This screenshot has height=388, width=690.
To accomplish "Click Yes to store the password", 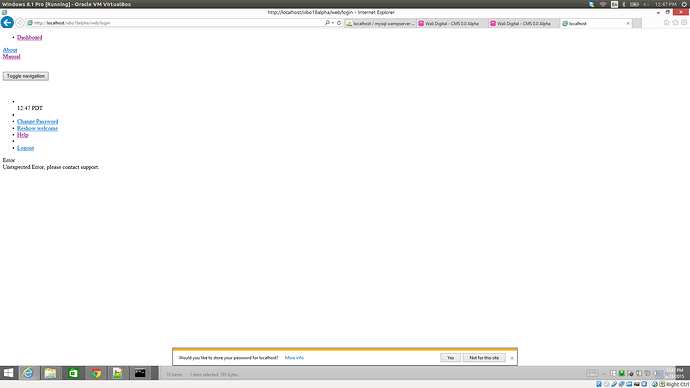I will point(450,358).
